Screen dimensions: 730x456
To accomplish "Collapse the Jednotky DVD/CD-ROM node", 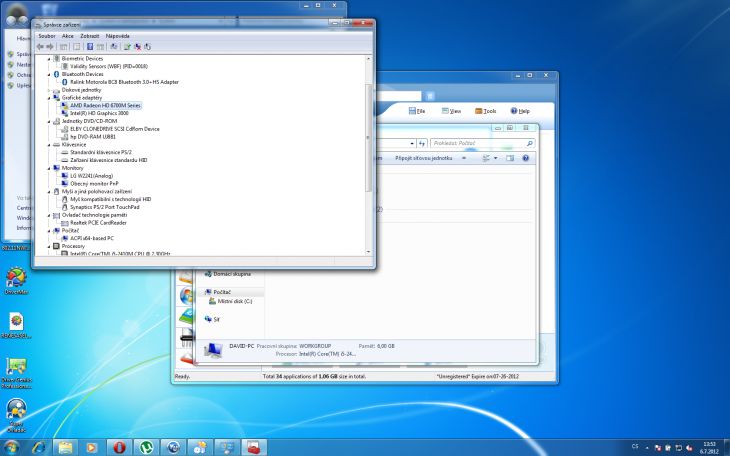I will (x=49, y=121).
